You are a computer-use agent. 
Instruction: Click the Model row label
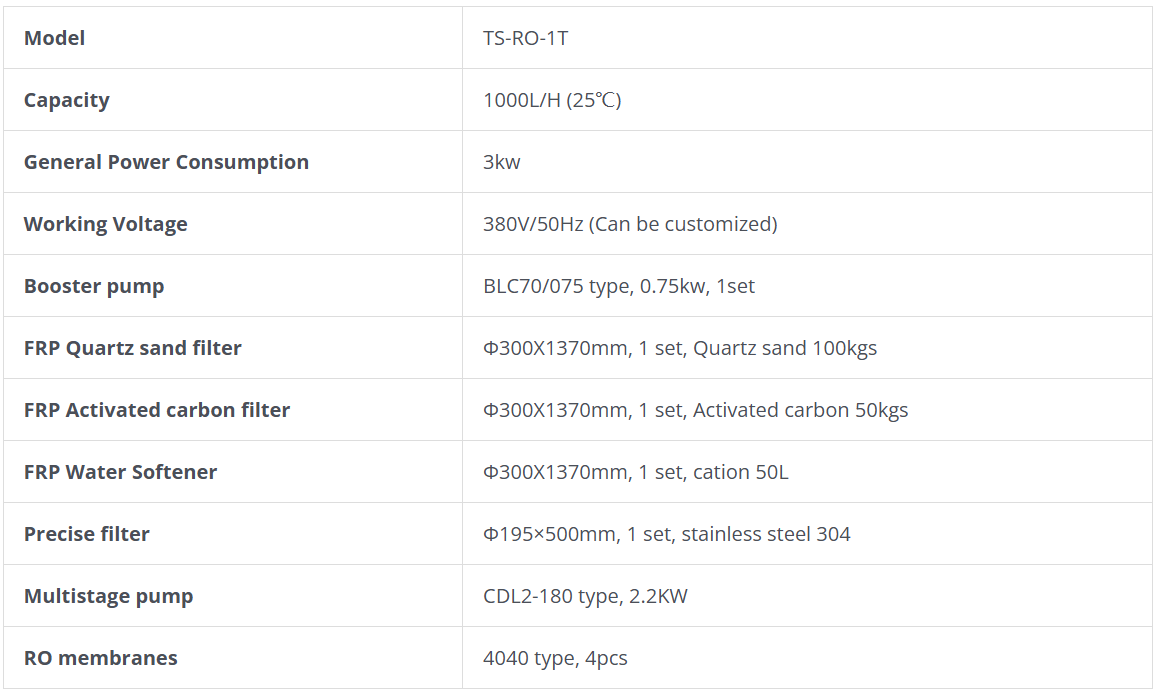(55, 38)
